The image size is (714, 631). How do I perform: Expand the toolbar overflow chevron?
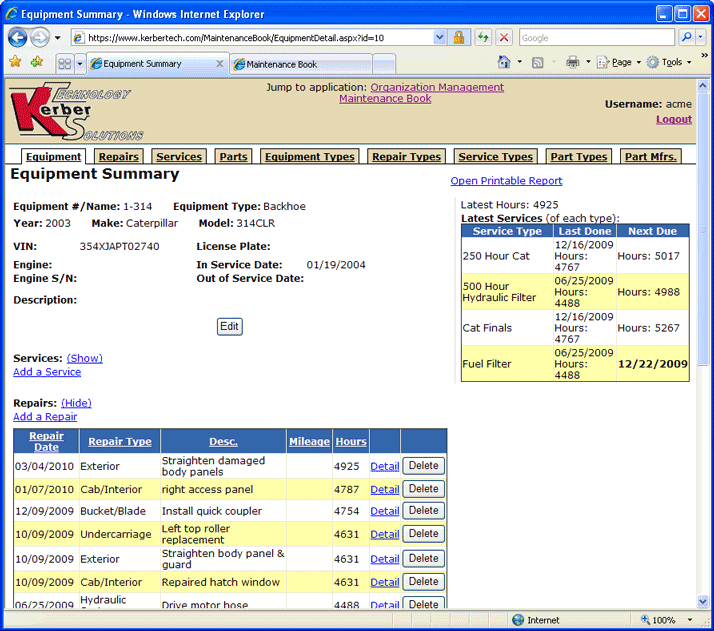[704, 56]
